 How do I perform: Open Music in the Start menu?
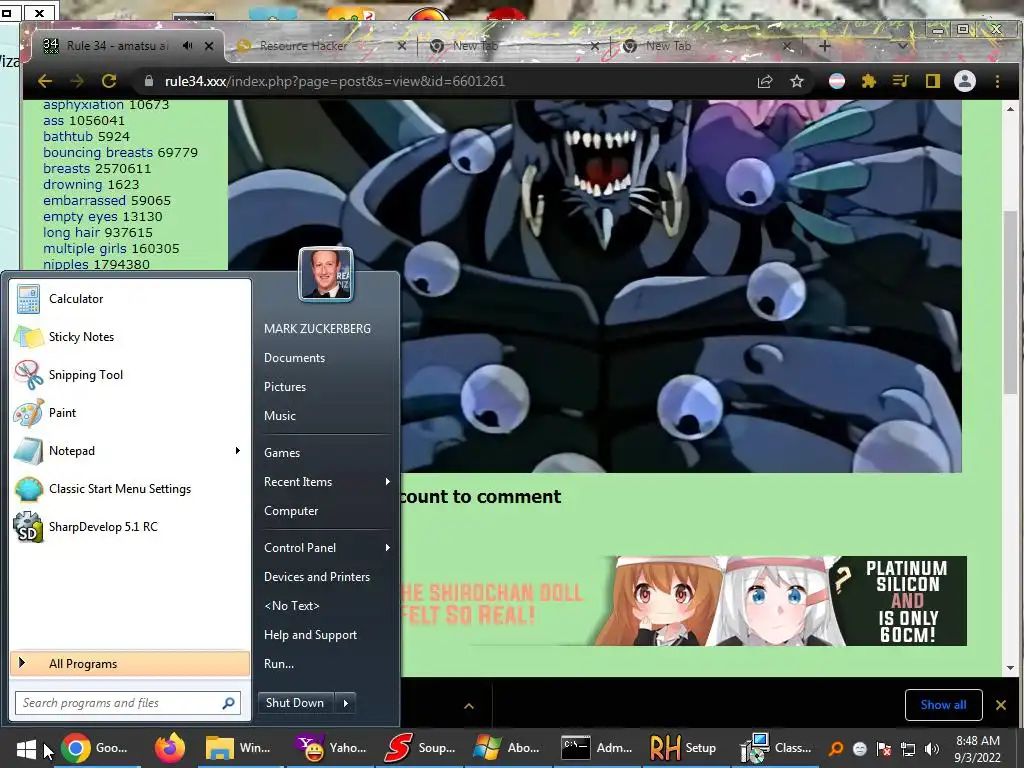point(280,416)
